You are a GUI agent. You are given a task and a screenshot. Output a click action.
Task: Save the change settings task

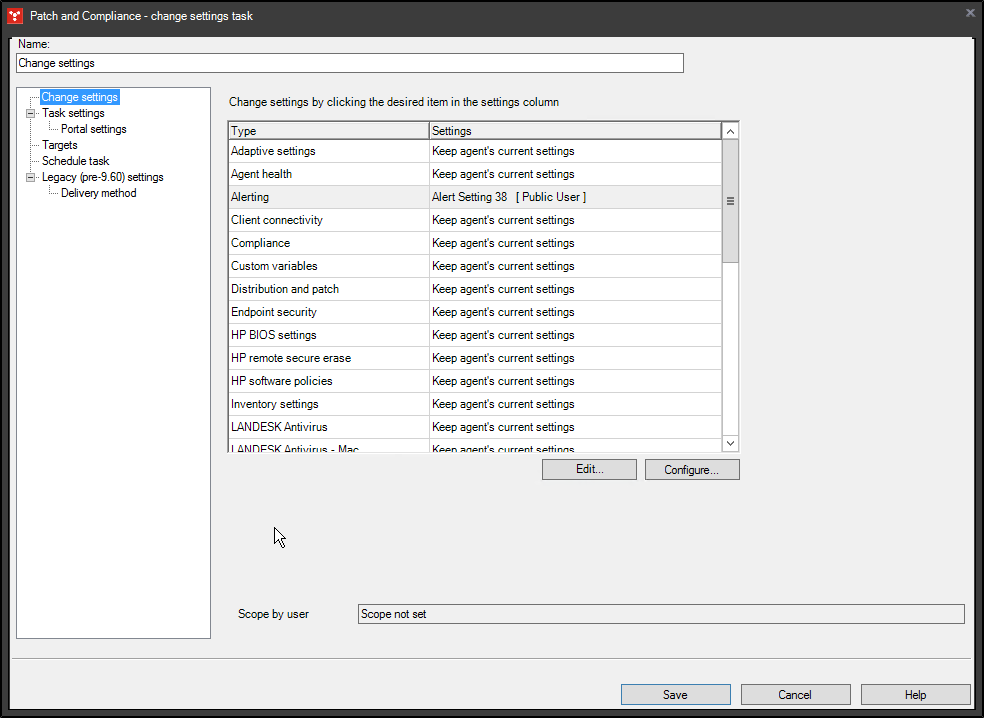click(x=675, y=695)
